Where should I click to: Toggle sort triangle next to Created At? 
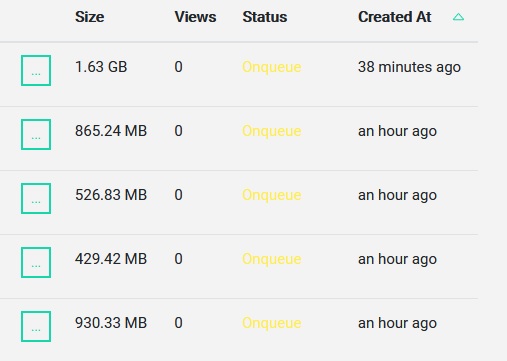(458, 17)
